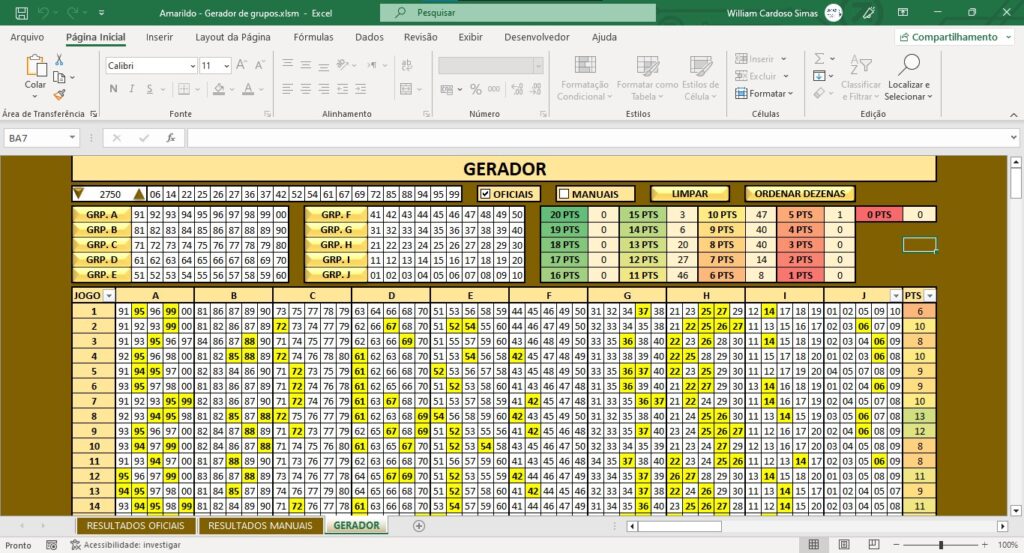Check the MANUAIS checkbox
This screenshot has width=1024, height=553.
click(564, 194)
